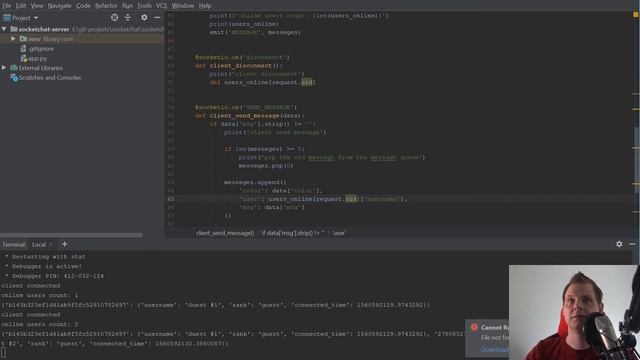Screen dimensions: 640x360
Task: Open the Edit menu
Action: pos(21,6)
